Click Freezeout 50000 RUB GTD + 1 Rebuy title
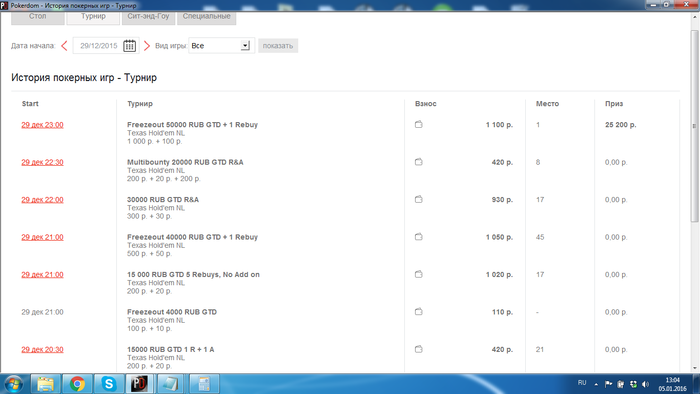Screen dimensions: 700x394 click(192, 124)
